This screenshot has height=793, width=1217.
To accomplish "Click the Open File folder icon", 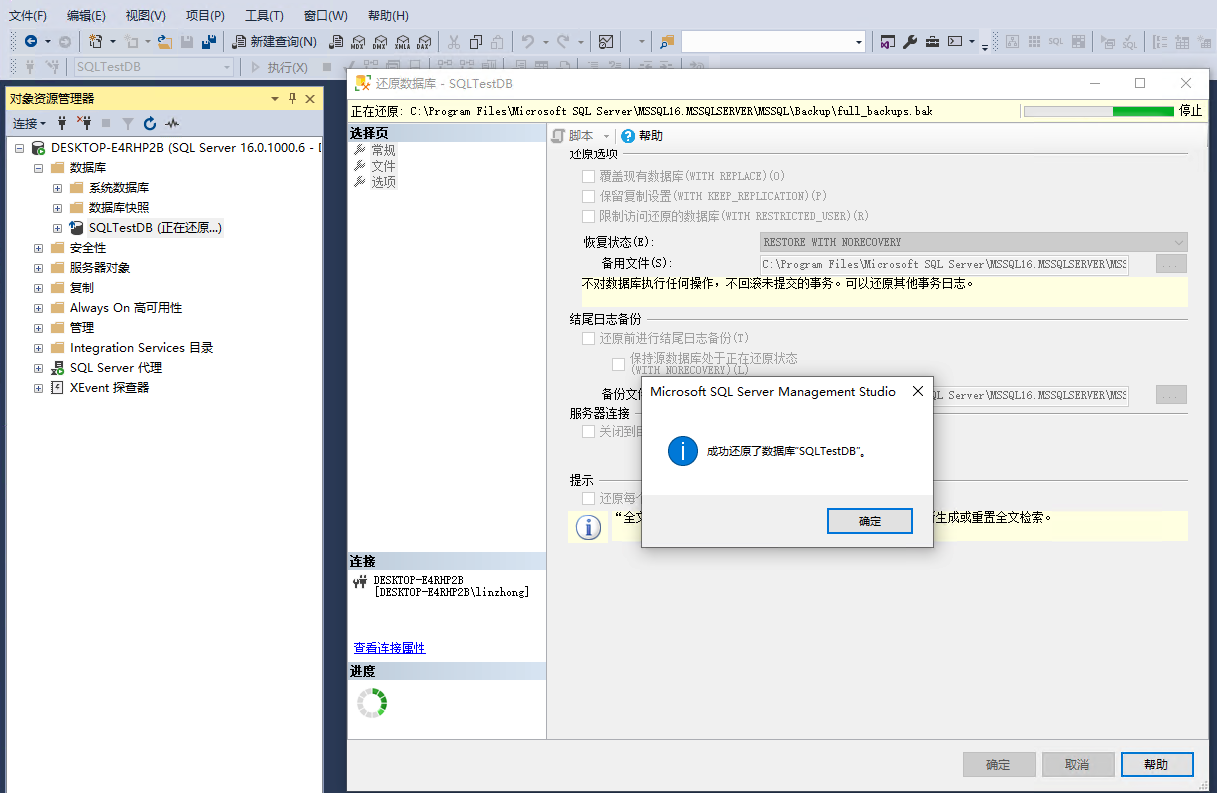I will (x=165, y=41).
